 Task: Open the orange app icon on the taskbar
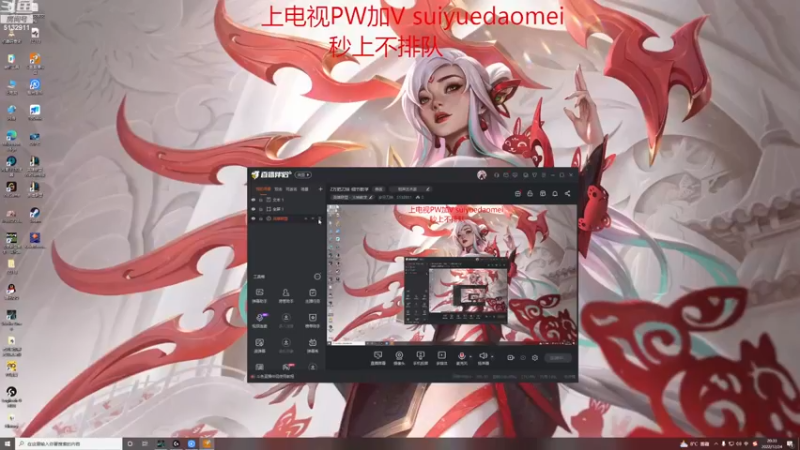(207, 444)
